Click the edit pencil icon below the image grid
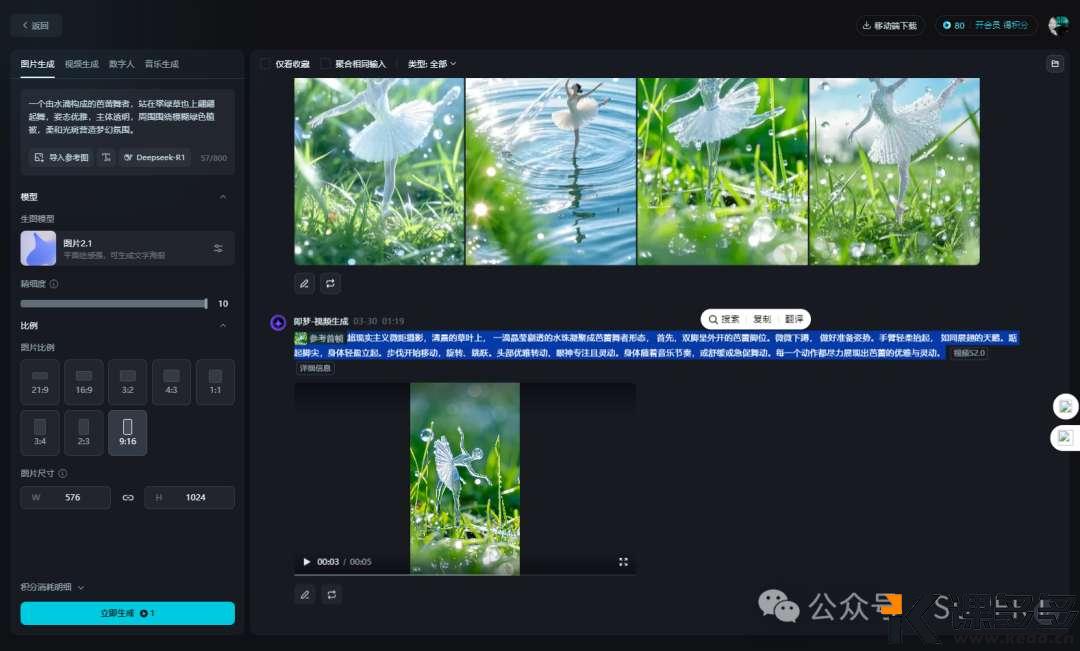Image resolution: width=1080 pixels, height=651 pixels. 305,283
